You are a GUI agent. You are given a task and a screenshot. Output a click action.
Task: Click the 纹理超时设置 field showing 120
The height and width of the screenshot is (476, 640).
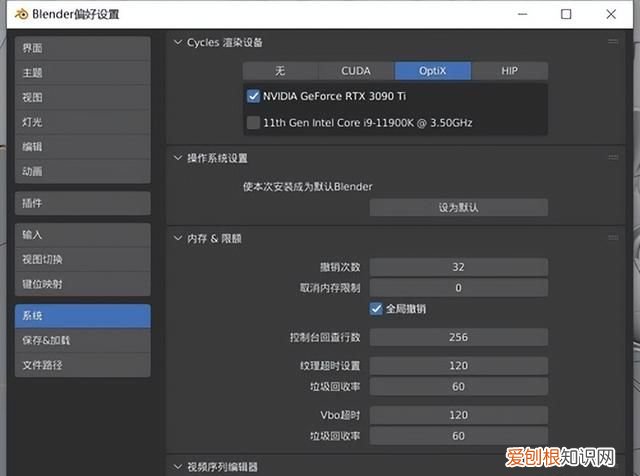[x=459, y=366]
